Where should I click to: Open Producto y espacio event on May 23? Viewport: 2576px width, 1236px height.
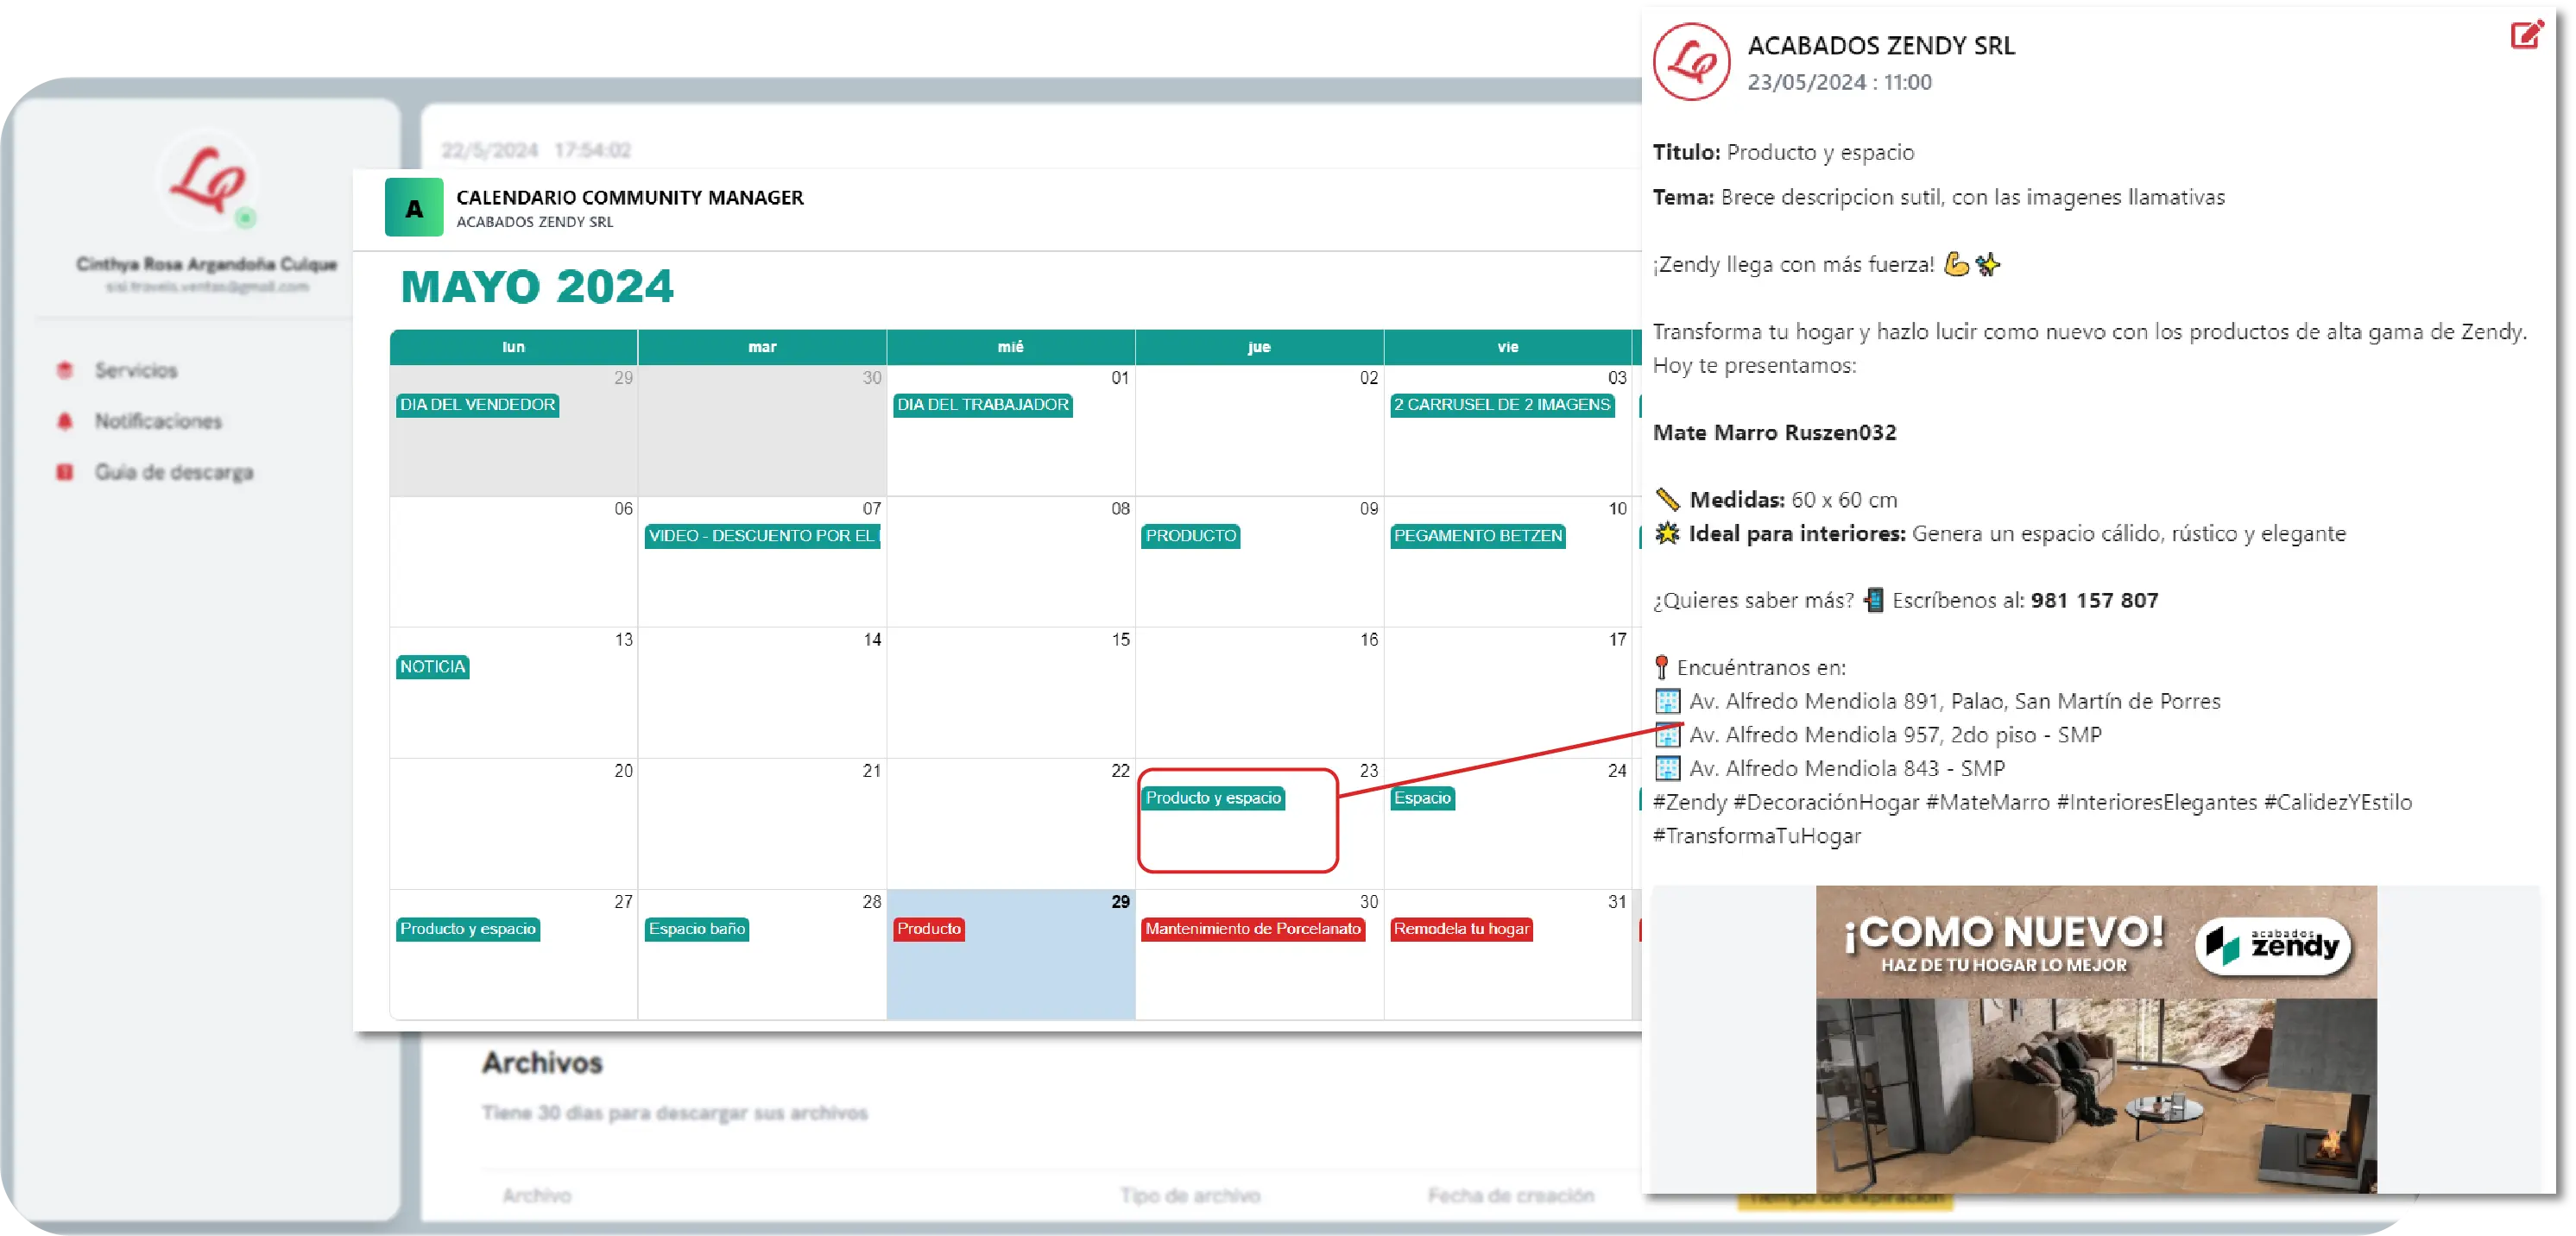click(1212, 798)
